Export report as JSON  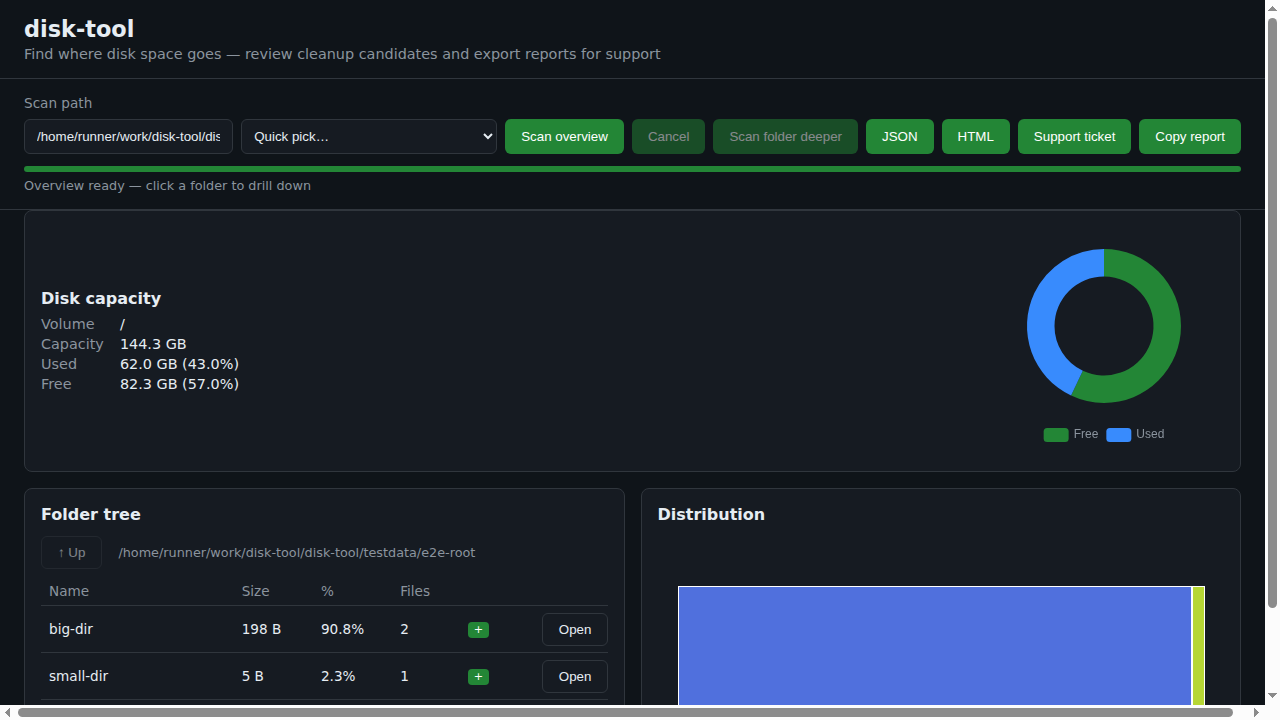click(900, 137)
